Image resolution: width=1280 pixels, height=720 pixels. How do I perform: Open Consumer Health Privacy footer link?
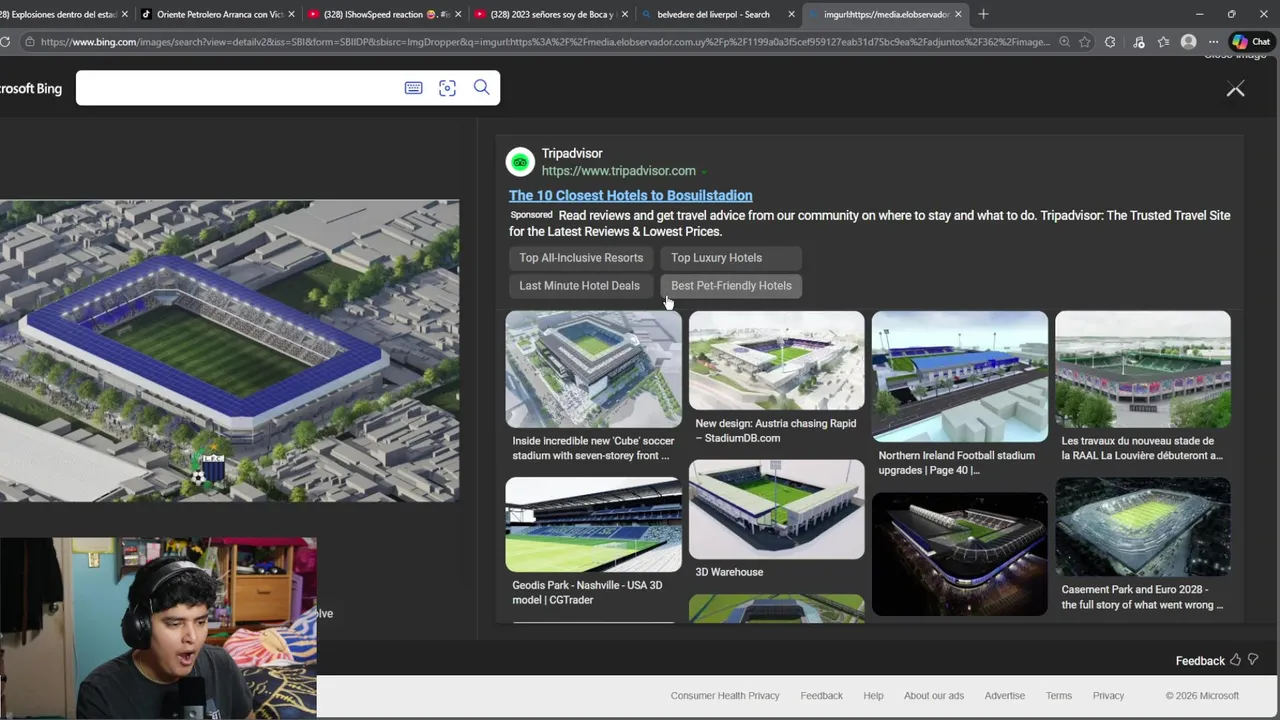(725, 696)
